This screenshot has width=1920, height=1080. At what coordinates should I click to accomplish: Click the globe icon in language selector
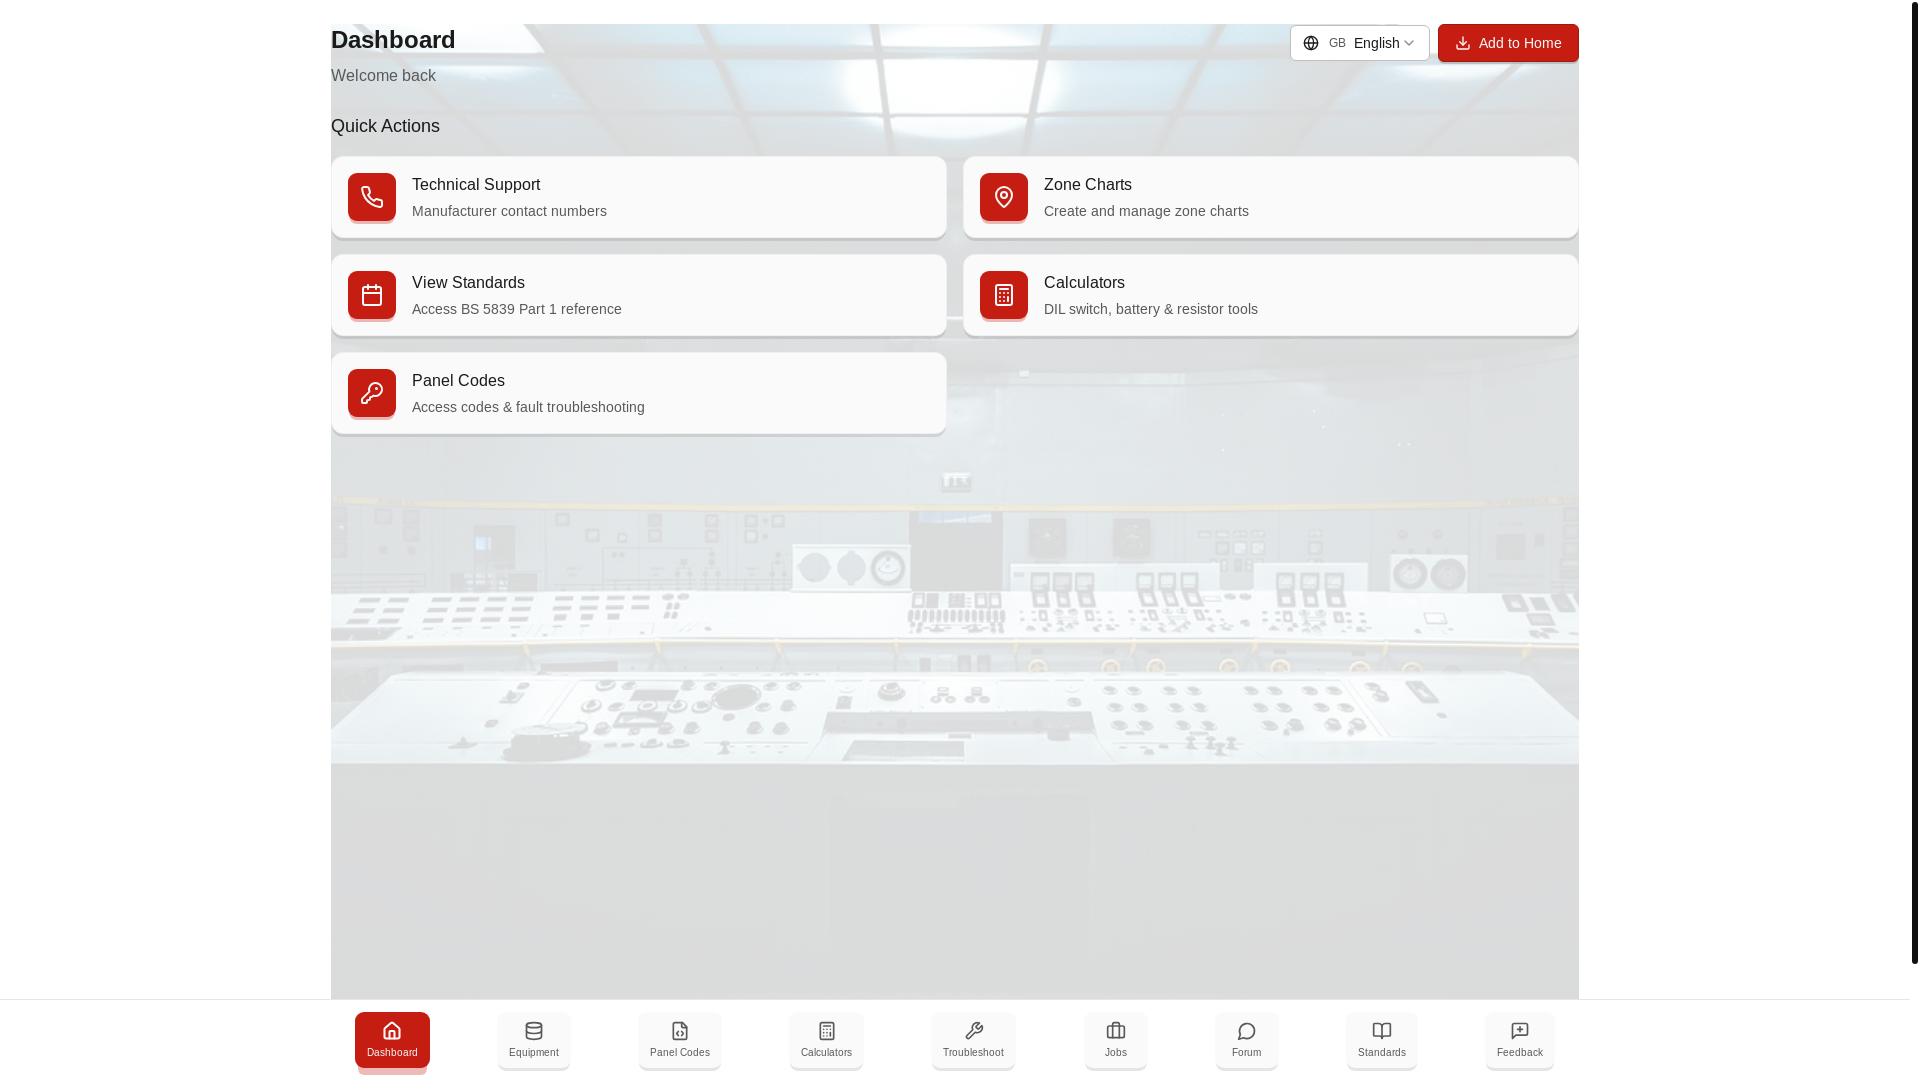click(1311, 43)
